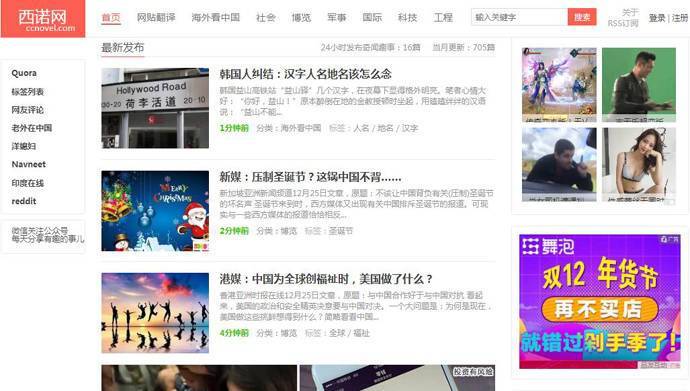Open 标签列表 in the sidebar
This screenshot has height=391, width=690.
[x=28, y=91]
